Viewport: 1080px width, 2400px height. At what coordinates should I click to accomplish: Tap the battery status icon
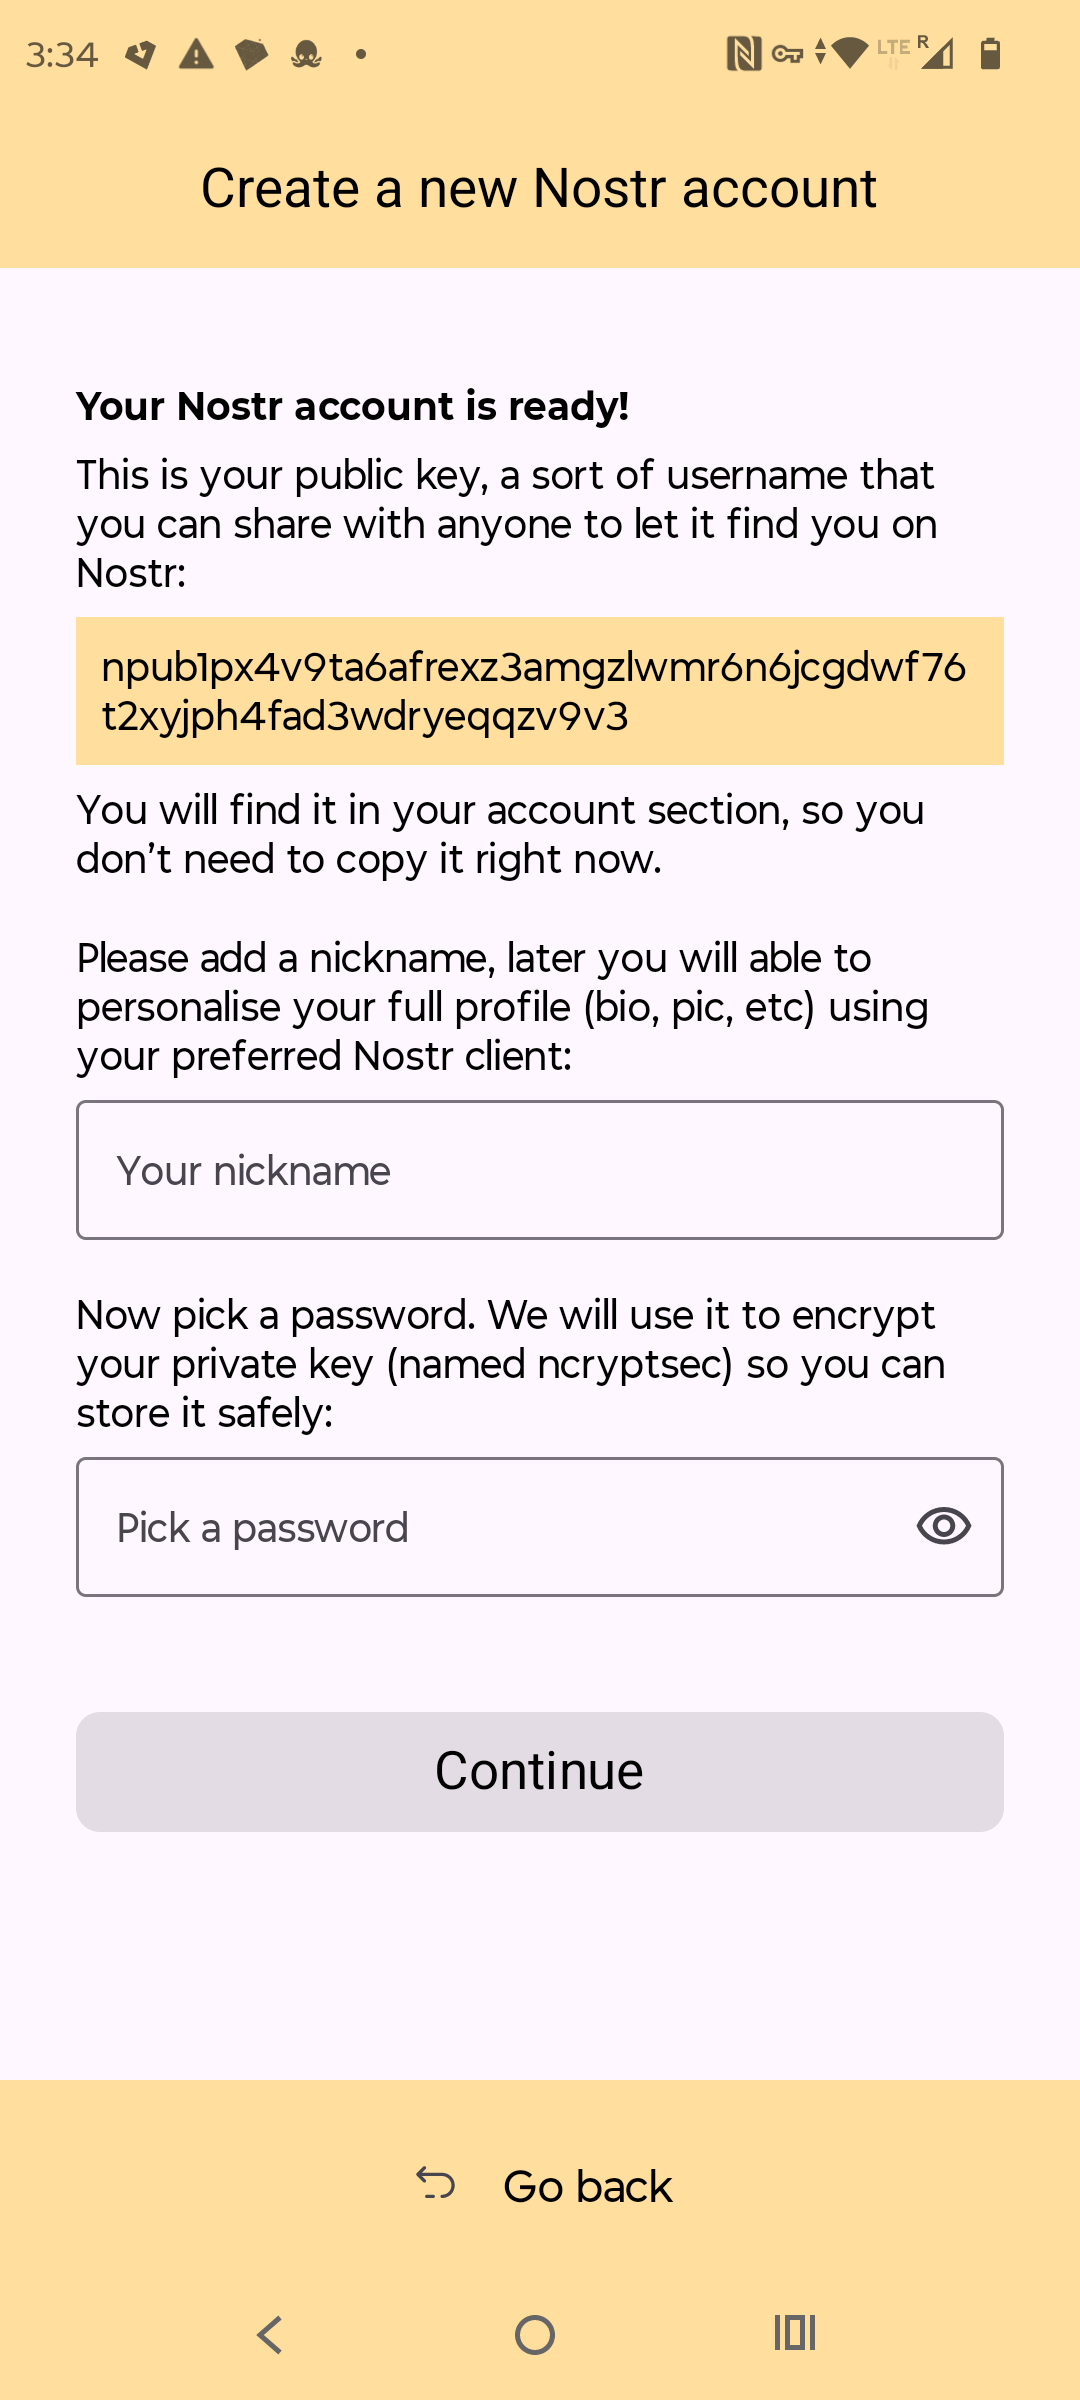(x=990, y=54)
